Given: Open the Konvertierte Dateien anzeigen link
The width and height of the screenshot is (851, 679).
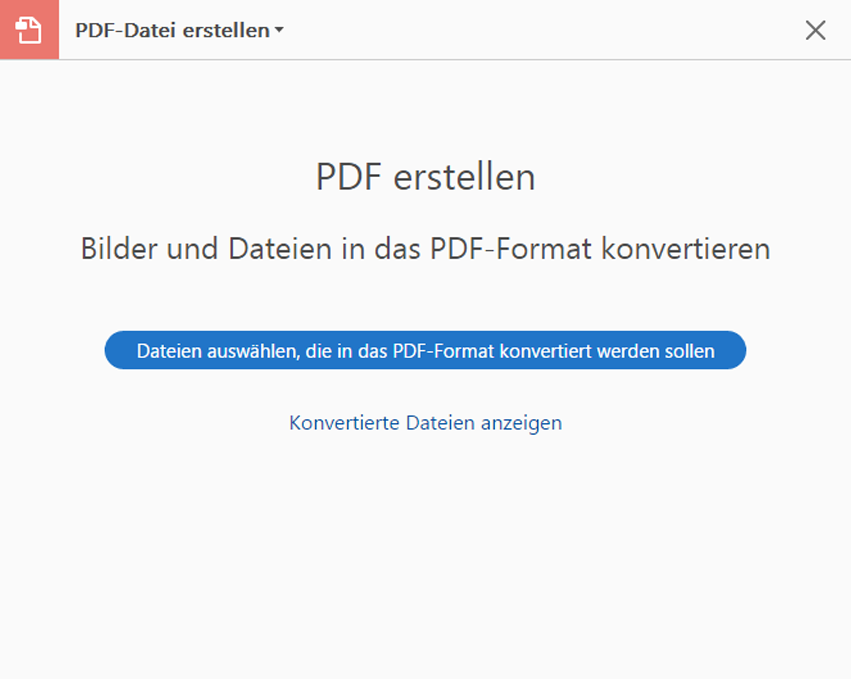Looking at the screenshot, I should (x=426, y=423).
